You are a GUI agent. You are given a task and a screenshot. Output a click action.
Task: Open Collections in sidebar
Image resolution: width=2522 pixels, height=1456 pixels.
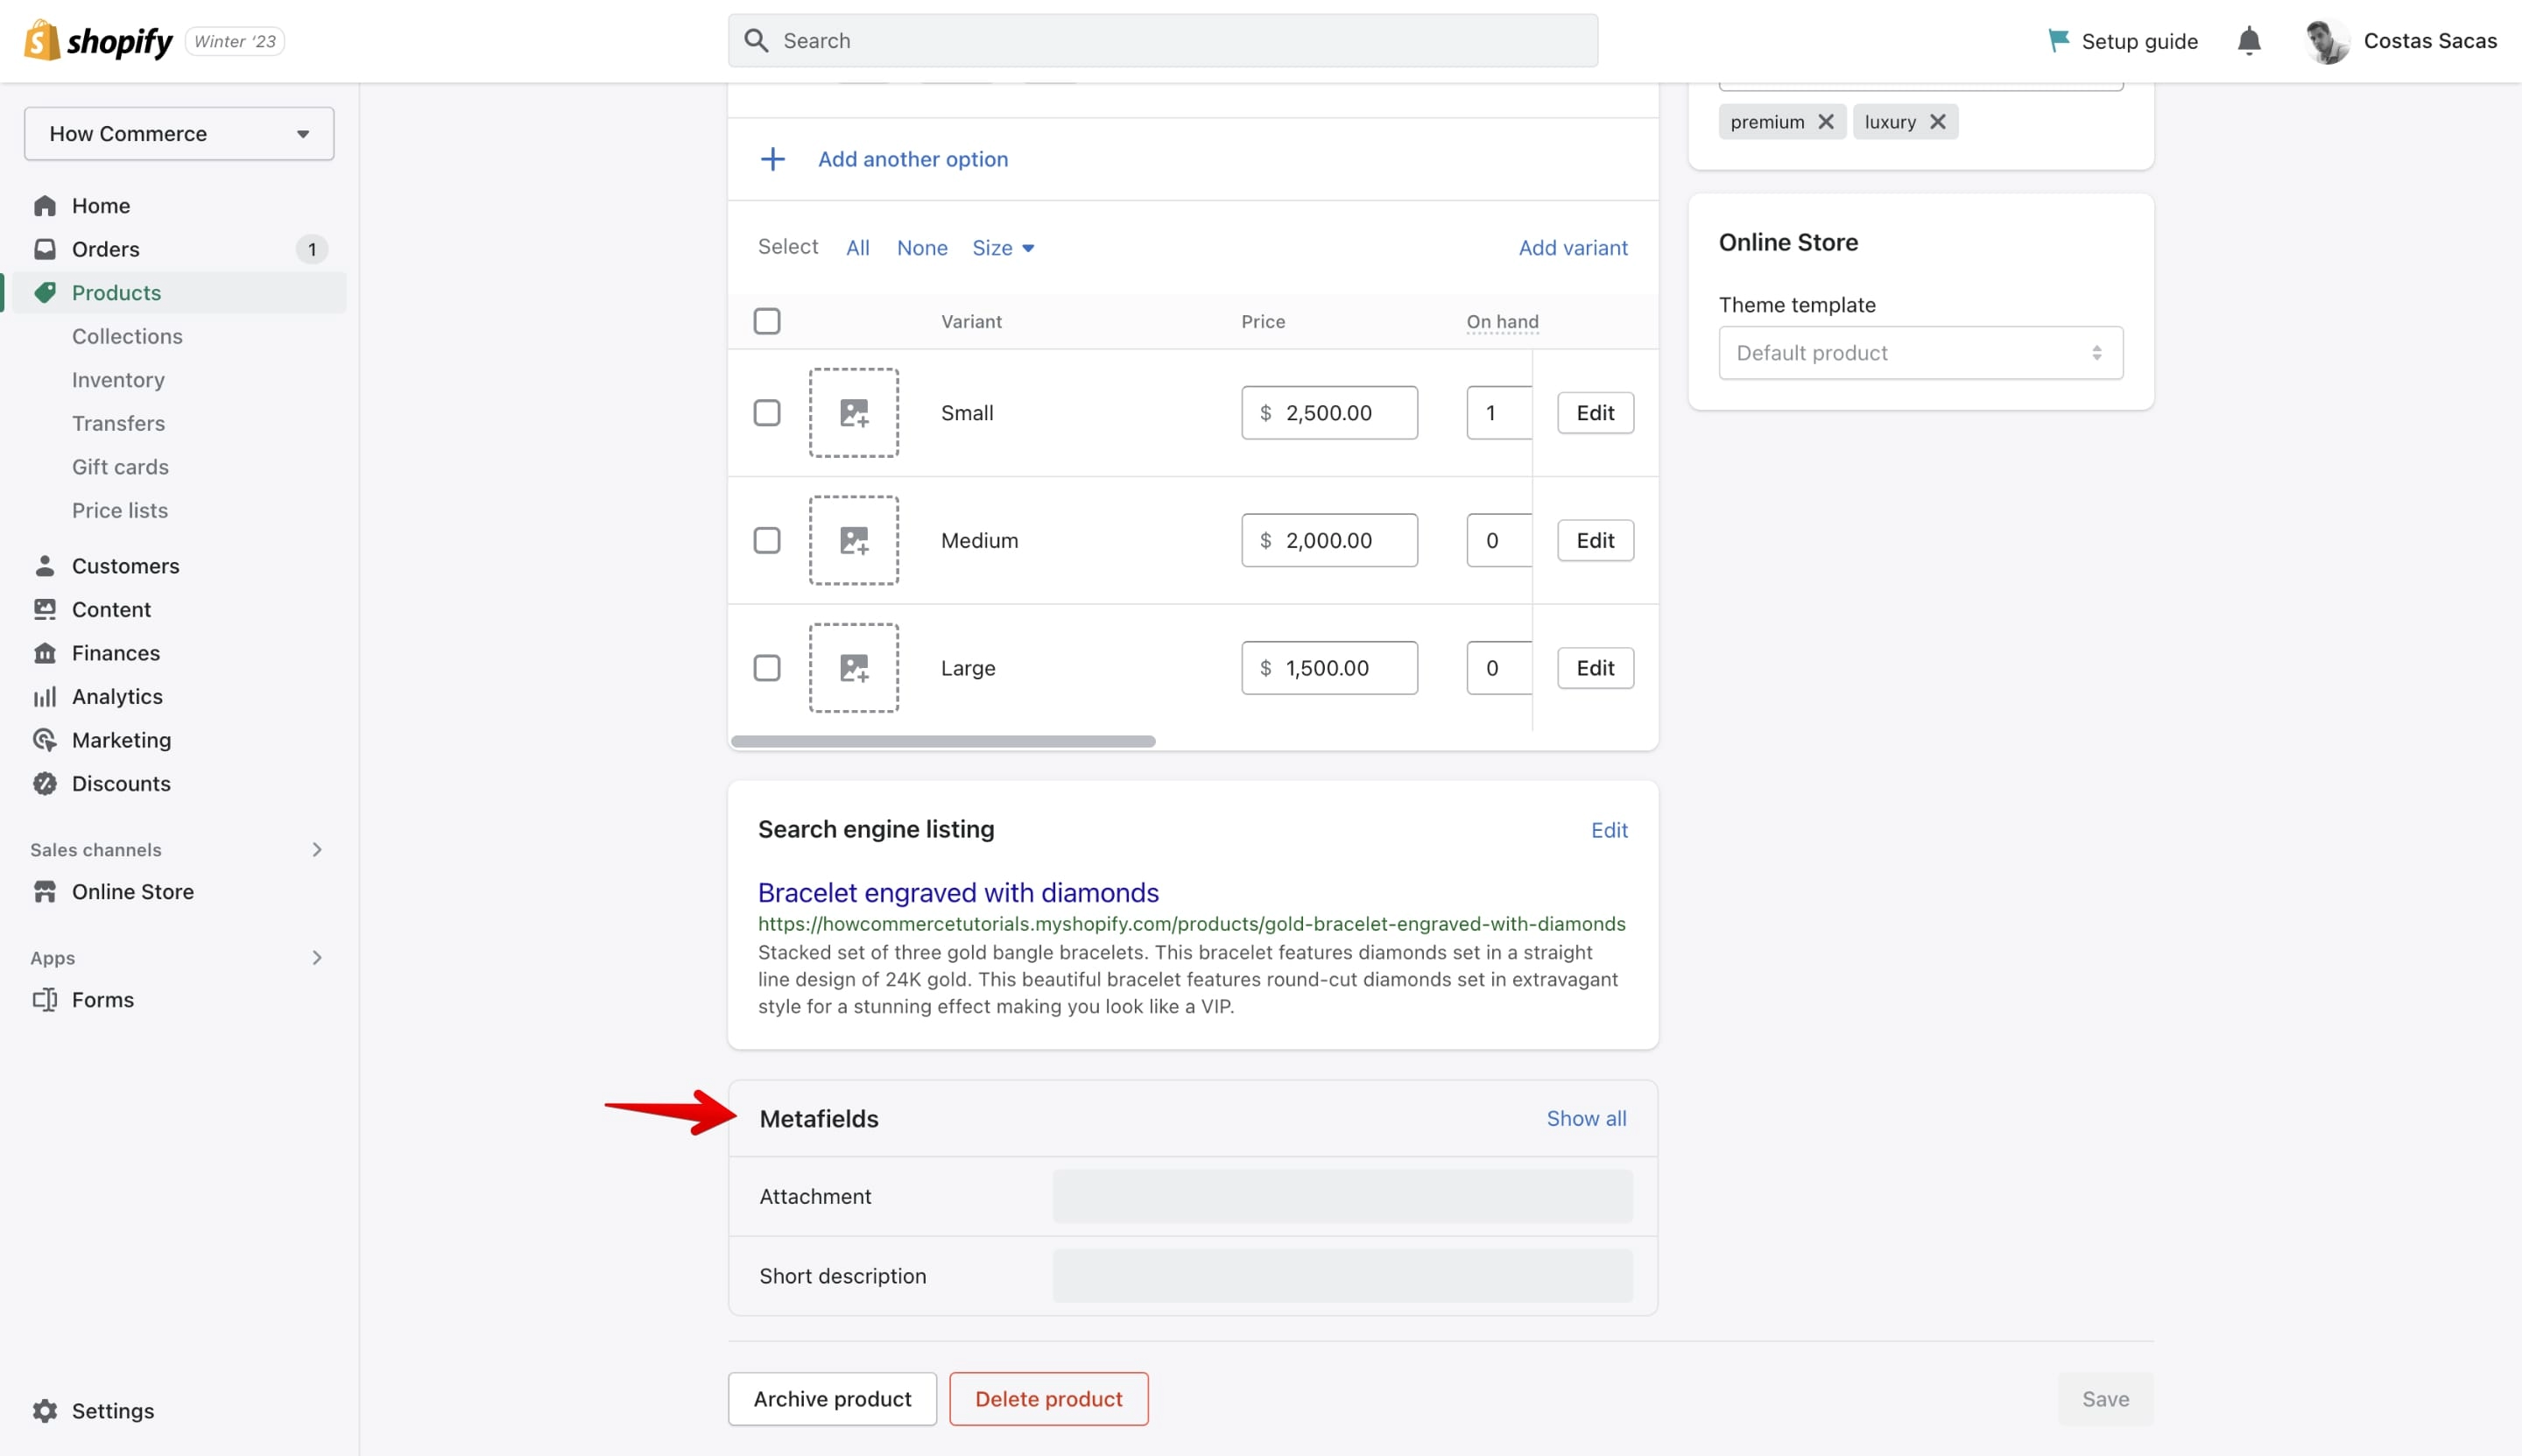coord(127,336)
